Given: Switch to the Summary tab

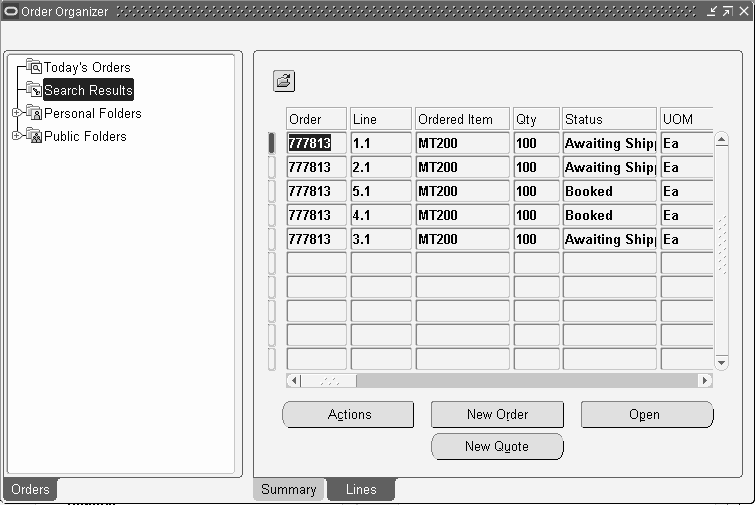Looking at the screenshot, I should coord(289,489).
